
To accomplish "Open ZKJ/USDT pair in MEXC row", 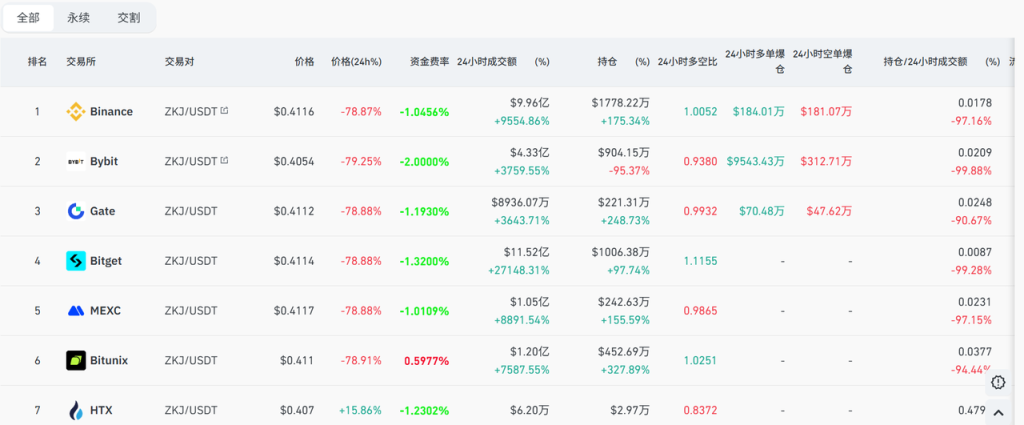I will pos(191,311).
